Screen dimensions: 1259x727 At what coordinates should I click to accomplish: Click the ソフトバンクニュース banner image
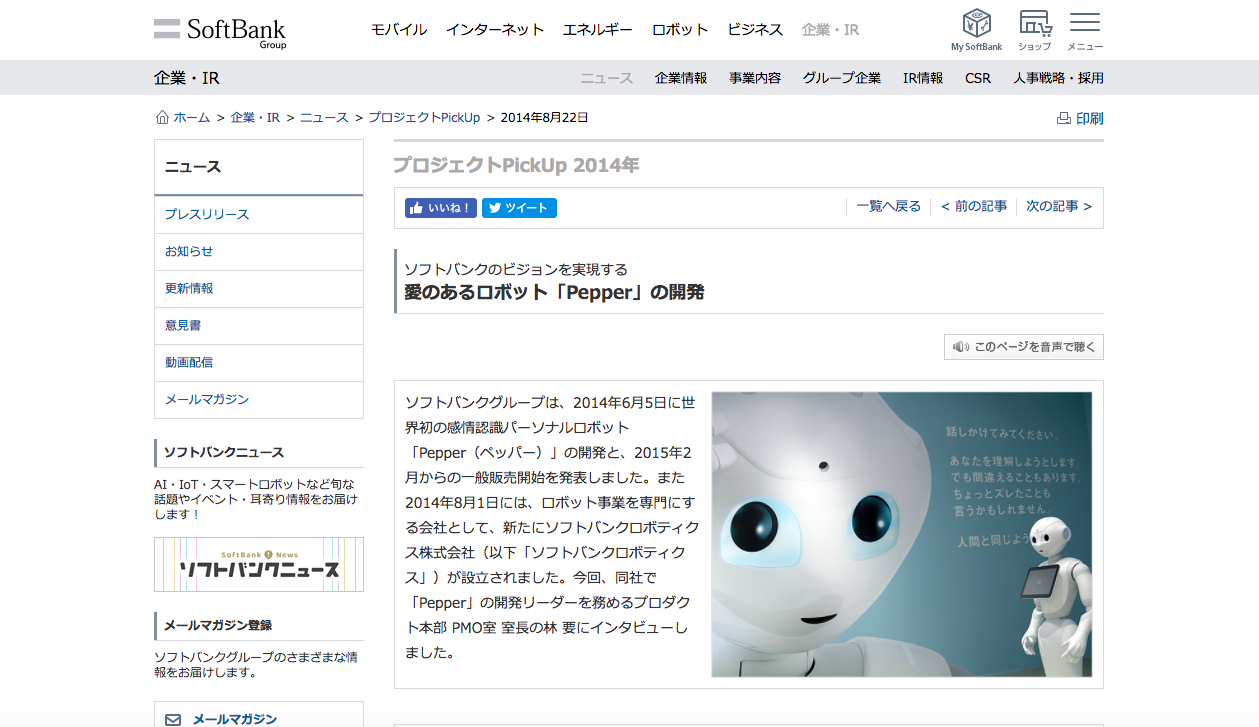(259, 564)
